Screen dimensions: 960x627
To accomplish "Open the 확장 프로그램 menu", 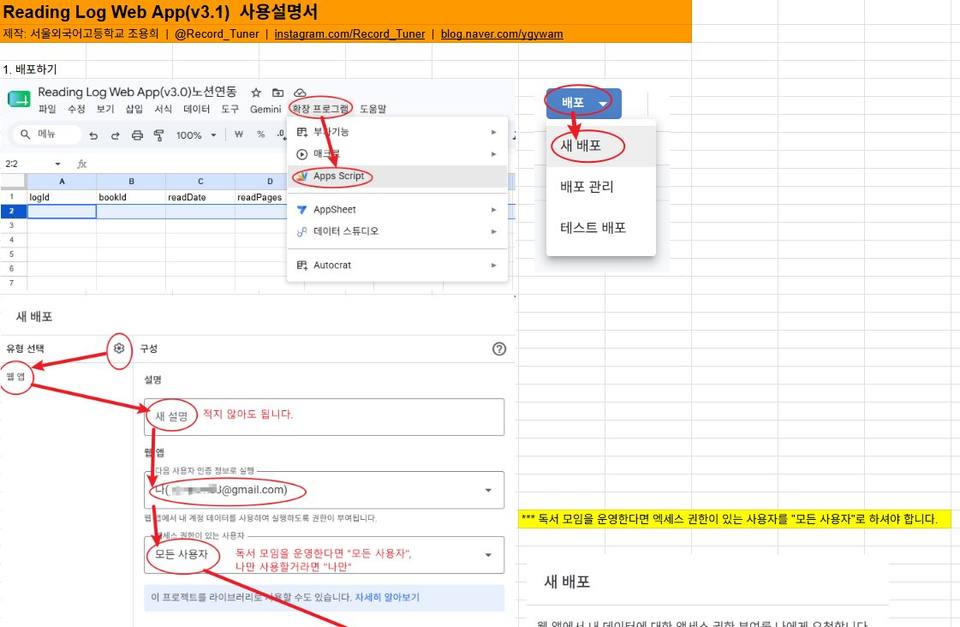I will [x=320, y=109].
